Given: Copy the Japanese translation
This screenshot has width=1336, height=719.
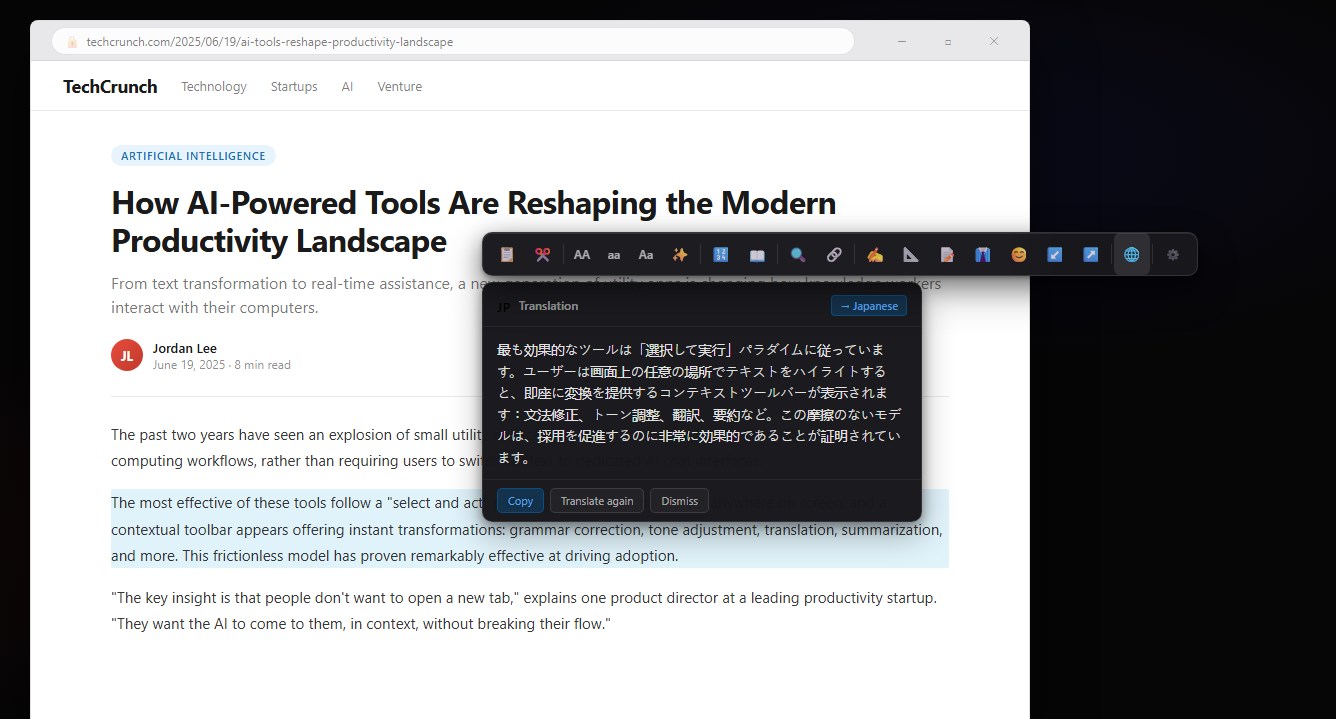Looking at the screenshot, I should coord(520,501).
